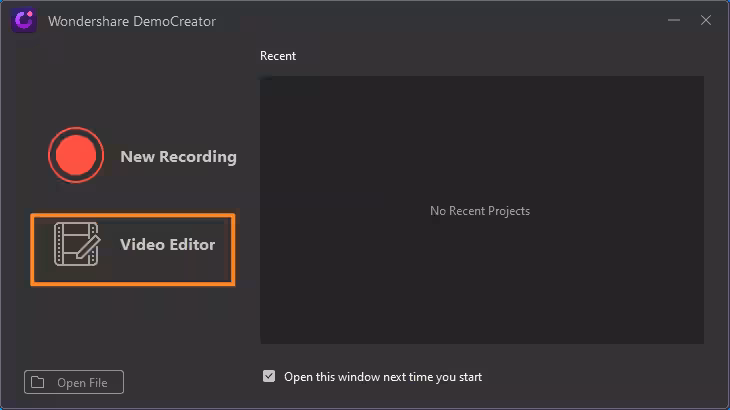Click the Recent heading
Viewport: 730px width, 410px height.
point(278,56)
